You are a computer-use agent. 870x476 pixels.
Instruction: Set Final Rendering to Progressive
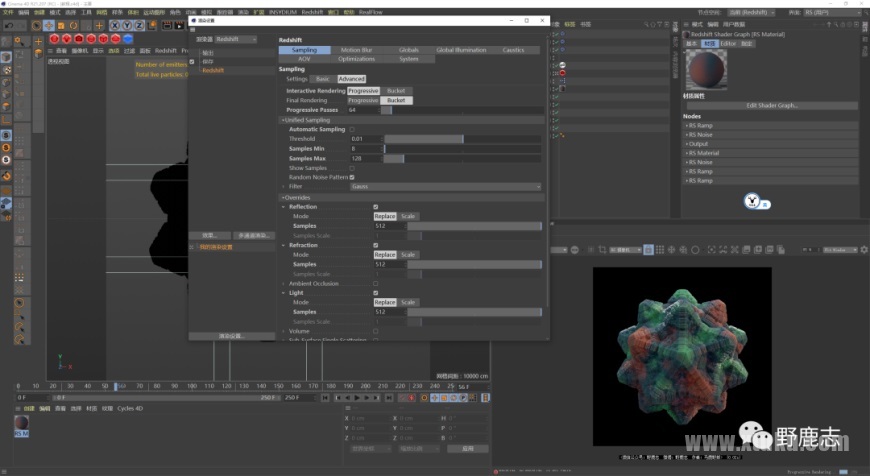pos(363,100)
